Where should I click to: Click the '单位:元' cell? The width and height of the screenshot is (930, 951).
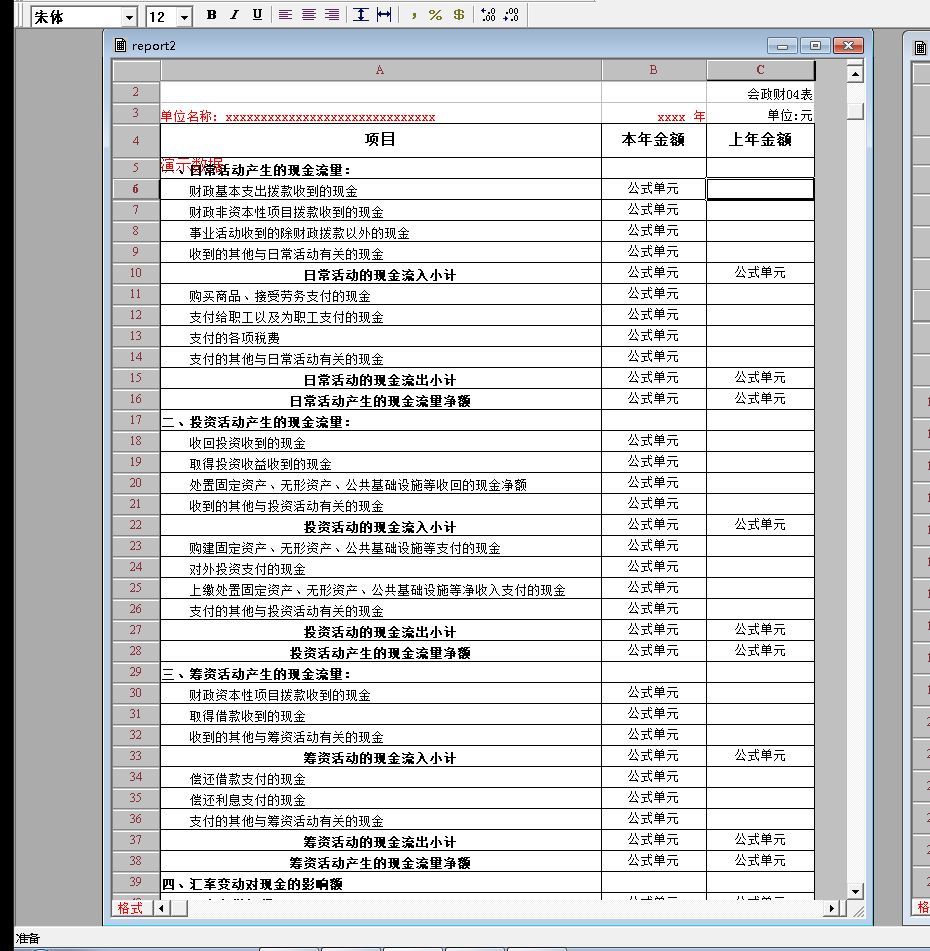760,115
